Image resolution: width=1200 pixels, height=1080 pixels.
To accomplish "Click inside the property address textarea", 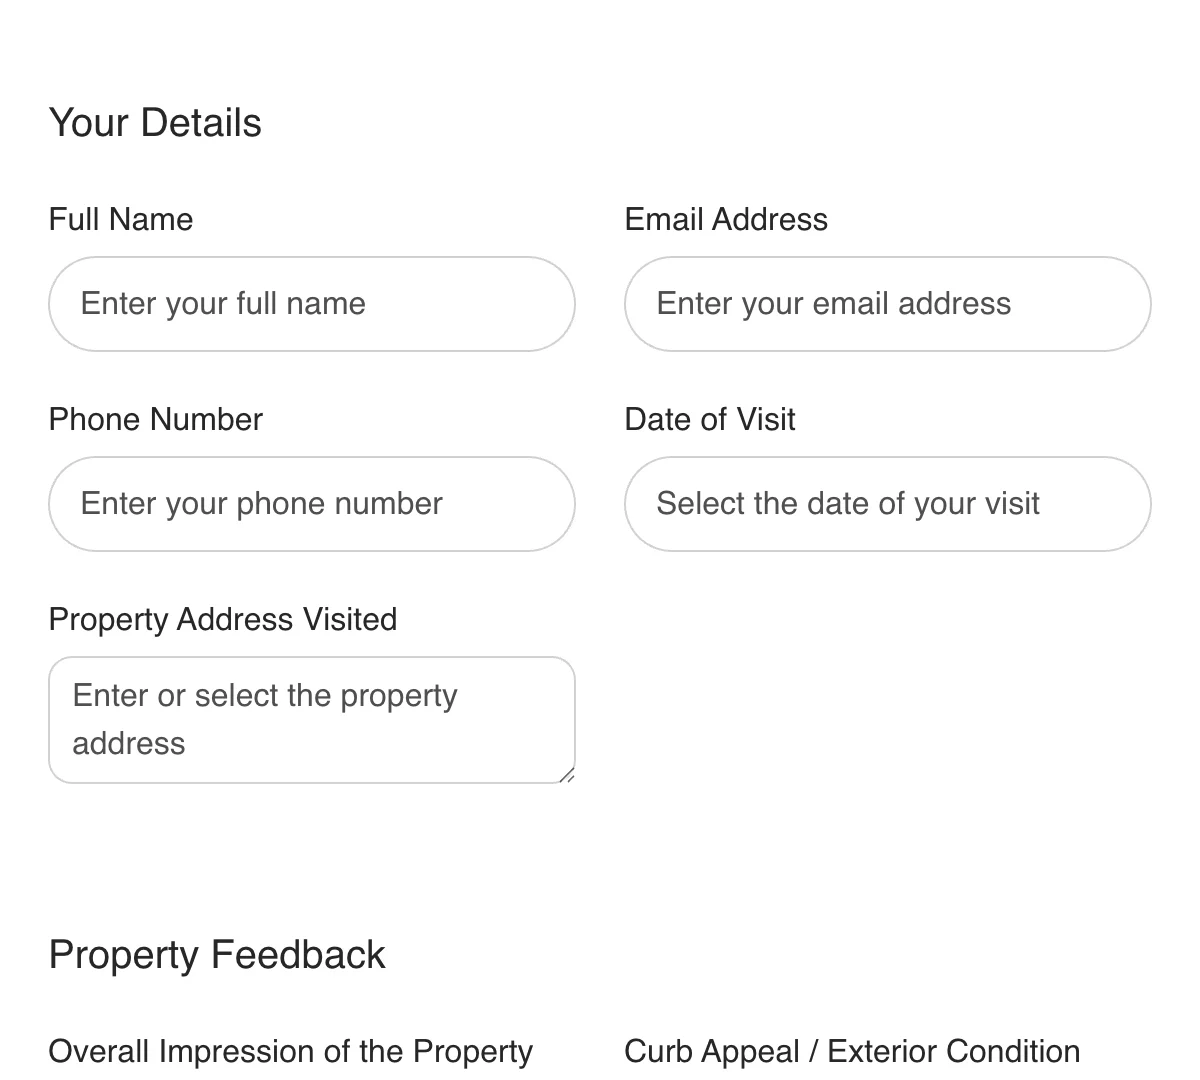I will [x=312, y=719].
